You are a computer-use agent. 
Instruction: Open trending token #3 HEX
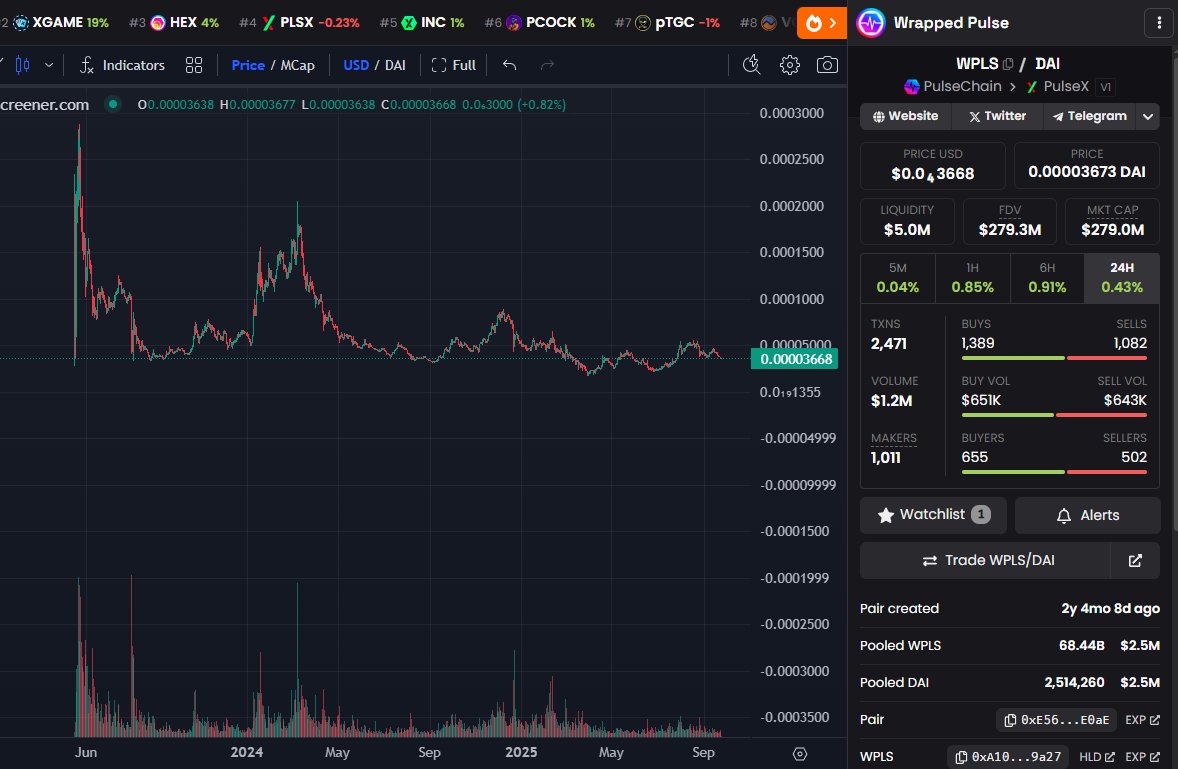click(x=174, y=23)
